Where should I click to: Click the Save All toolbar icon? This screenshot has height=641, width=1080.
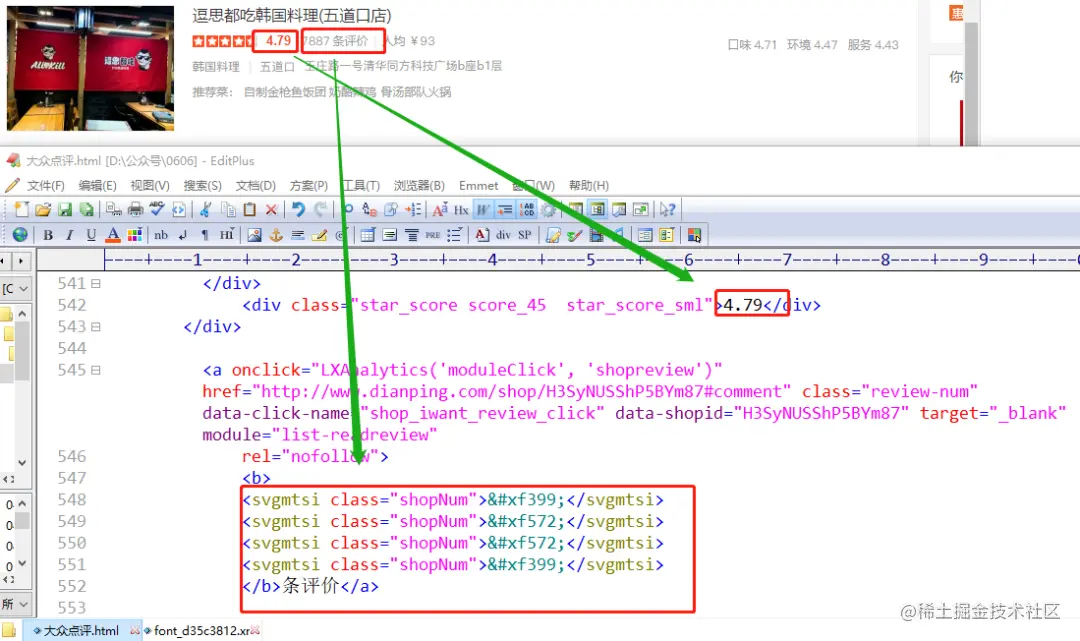(x=86, y=209)
